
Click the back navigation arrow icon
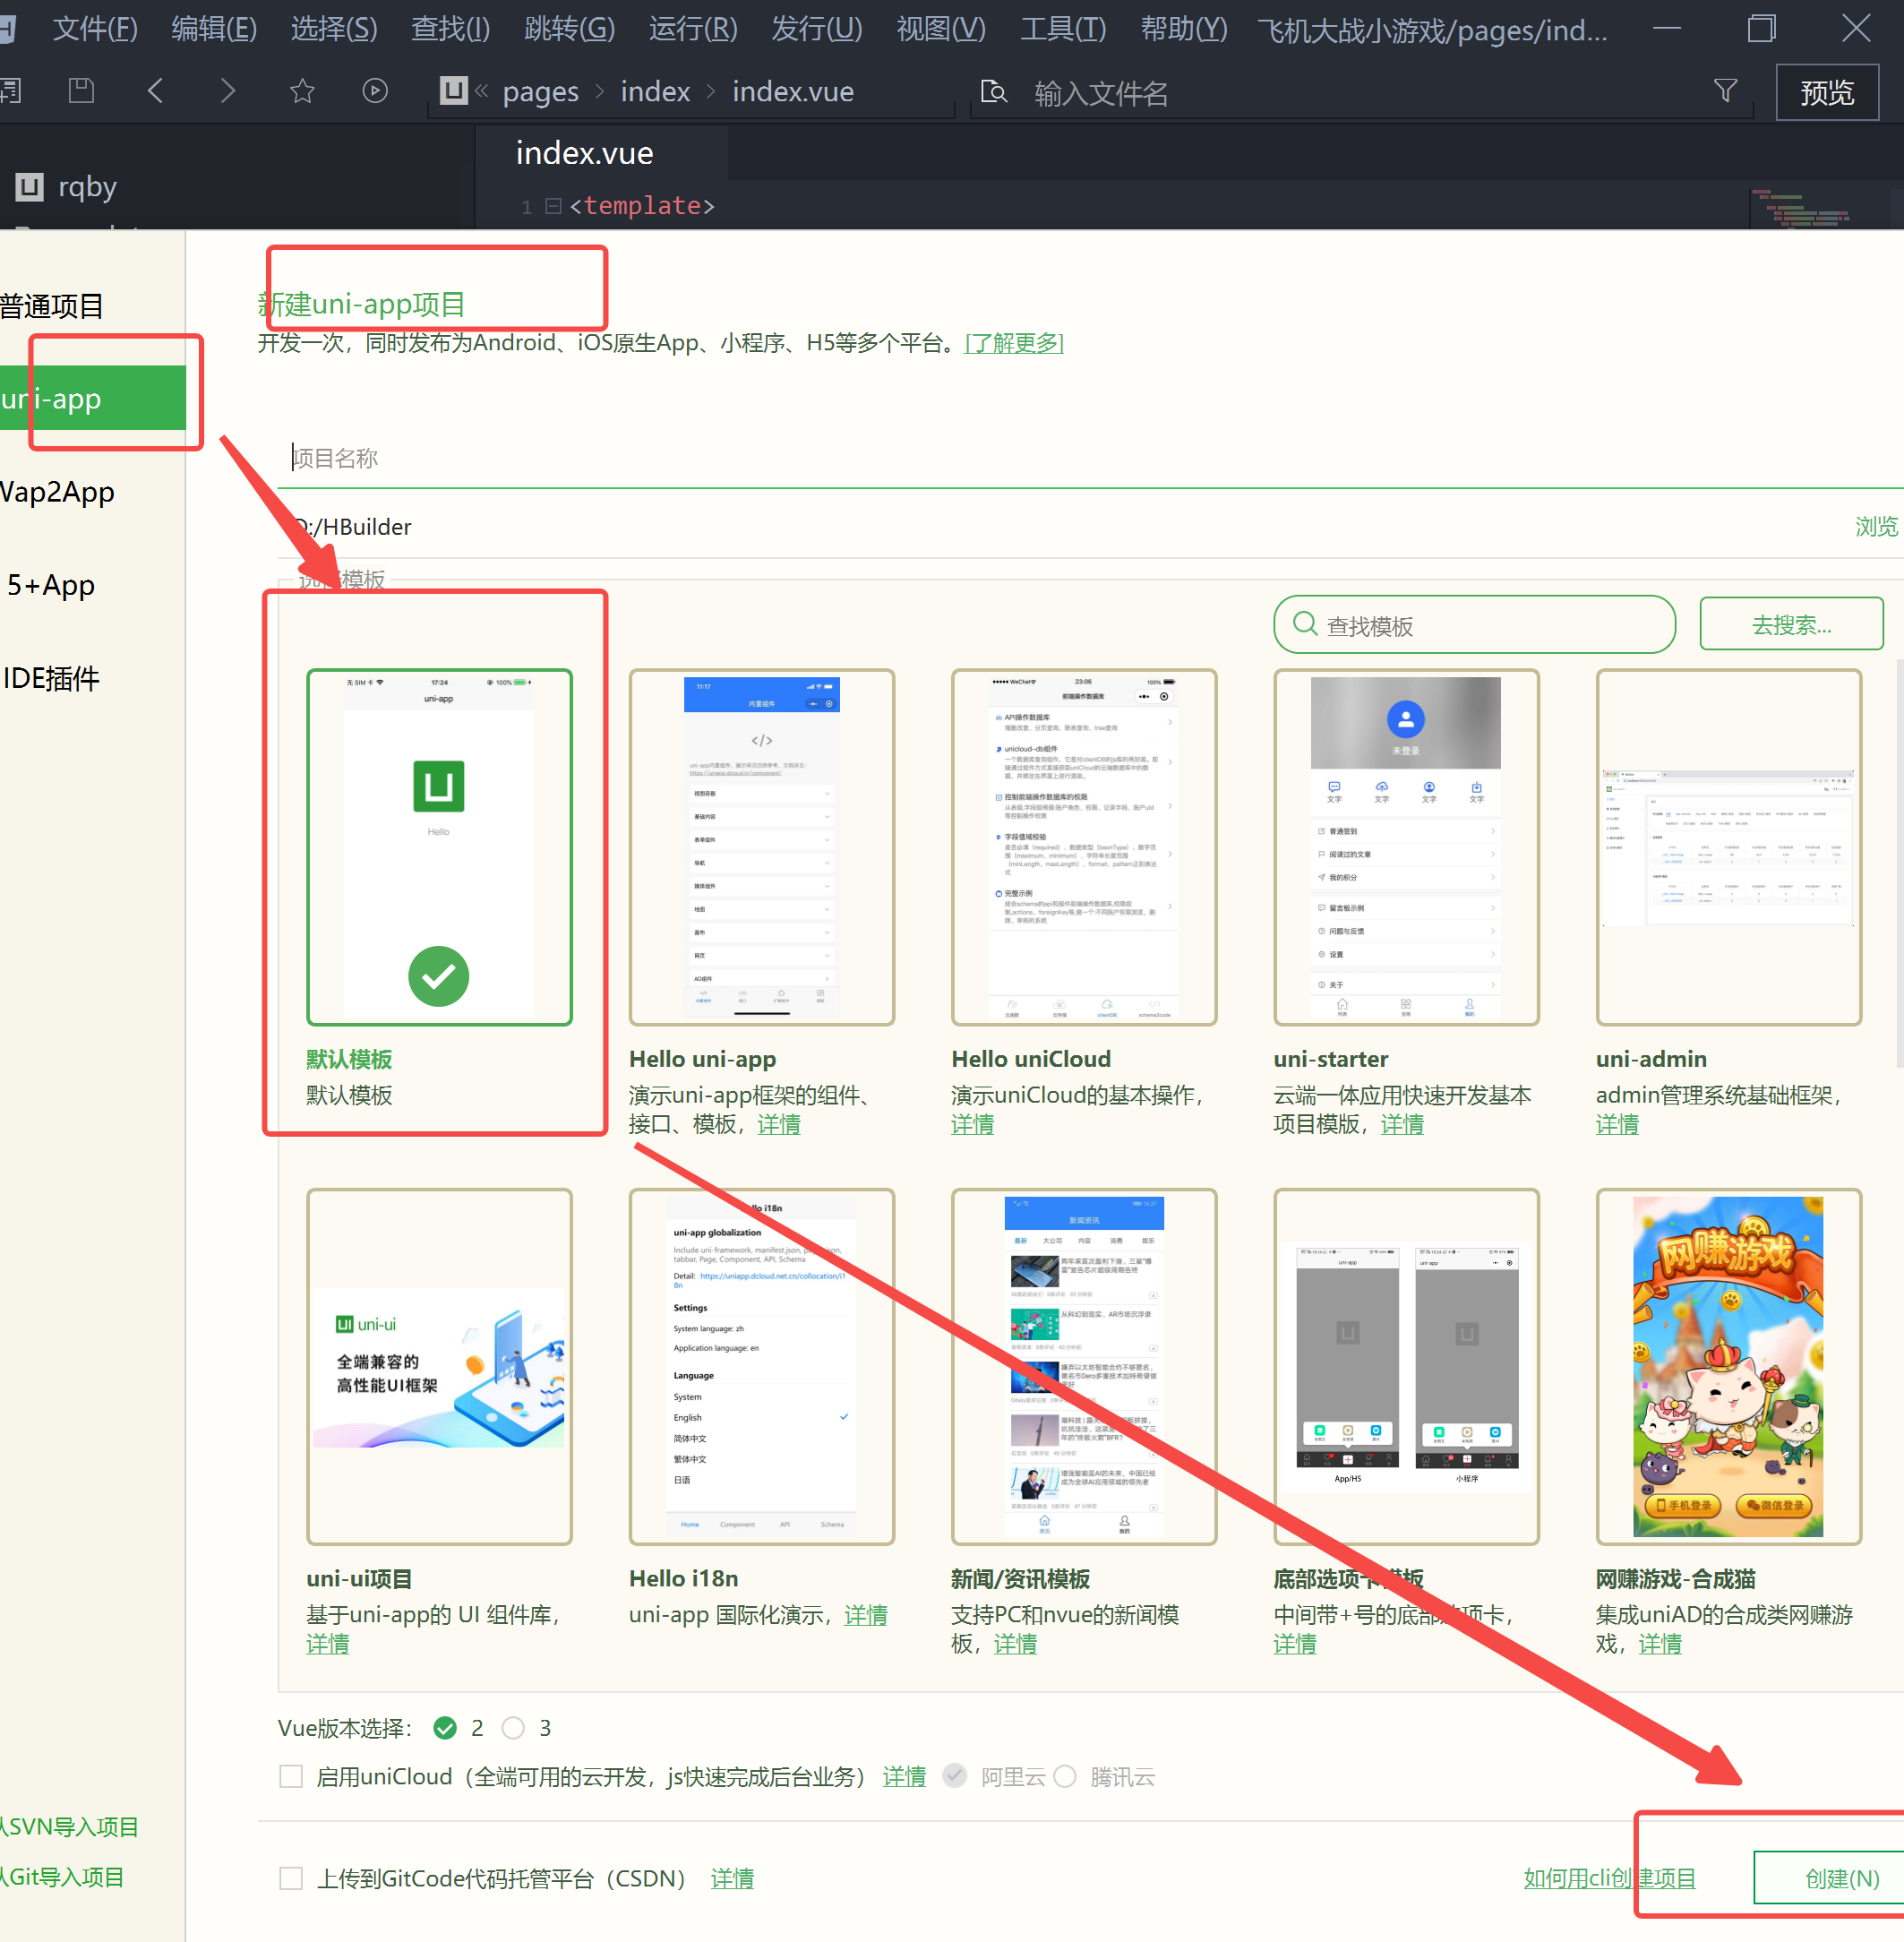click(x=155, y=92)
